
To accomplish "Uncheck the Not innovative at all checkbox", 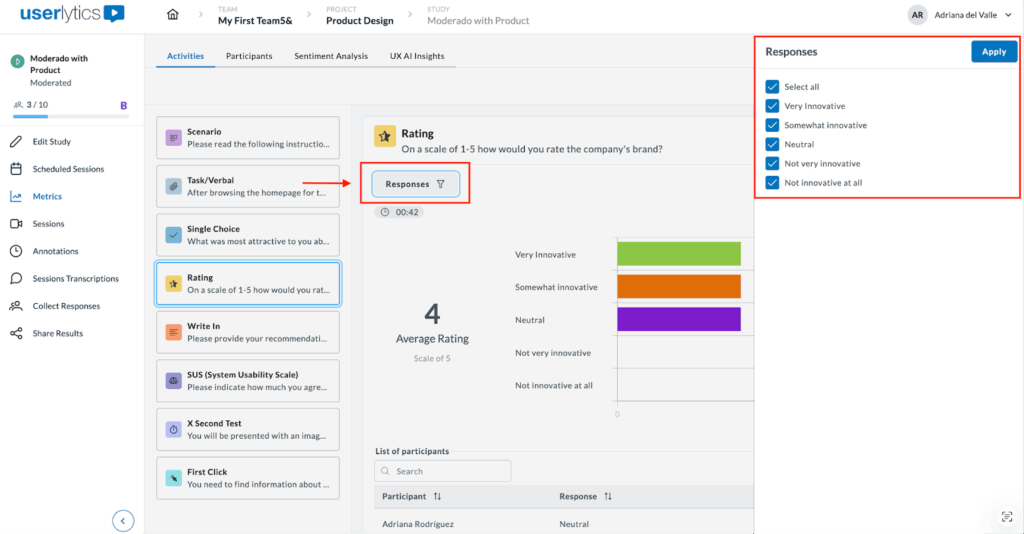I will [772, 183].
